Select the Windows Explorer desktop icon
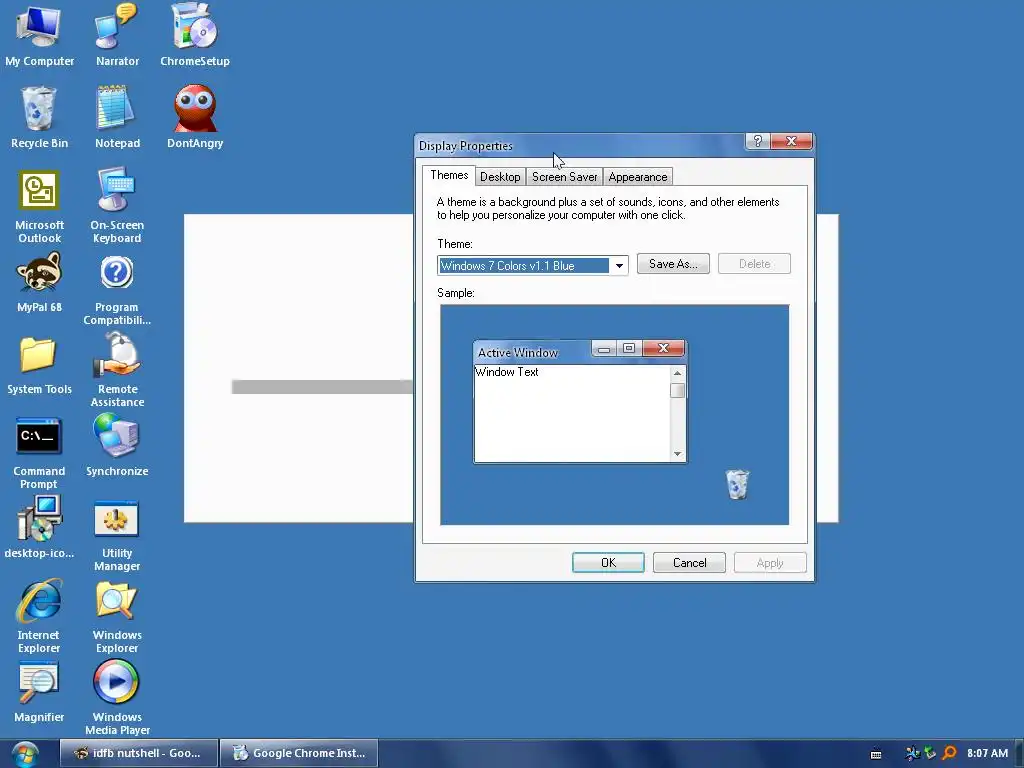Viewport: 1024px width, 768px height. point(117,617)
